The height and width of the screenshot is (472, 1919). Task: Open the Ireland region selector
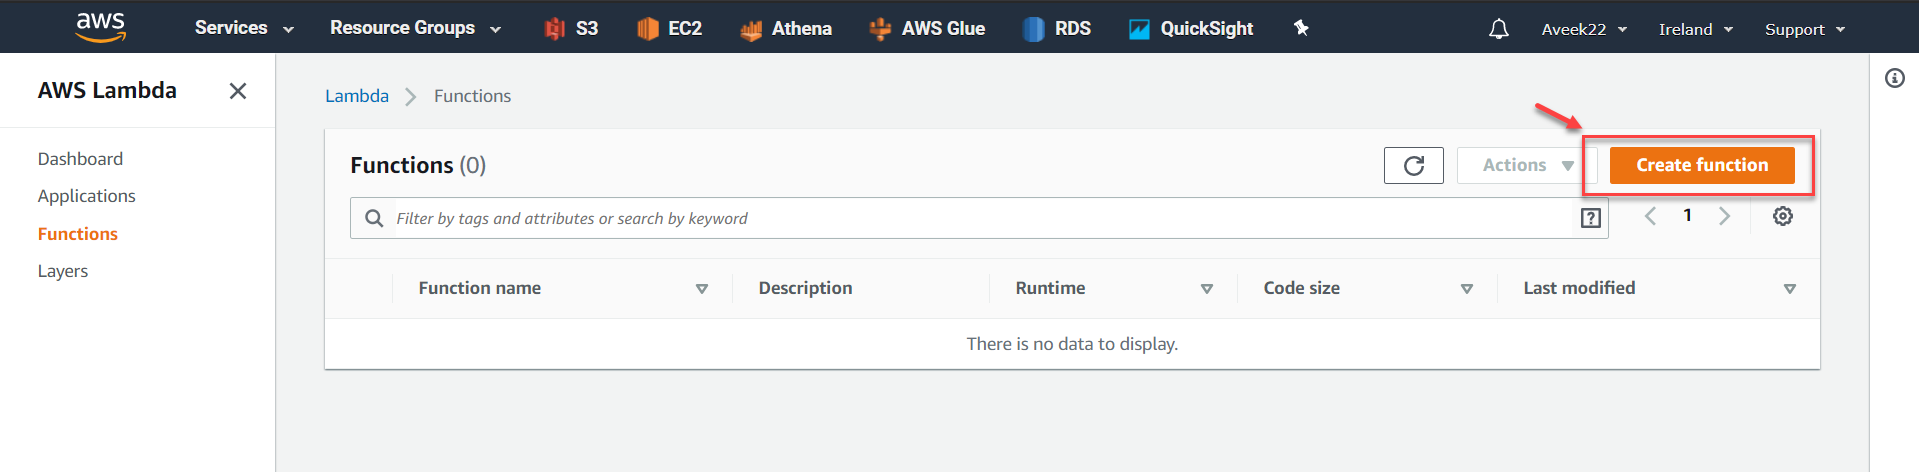click(1695, 30)
